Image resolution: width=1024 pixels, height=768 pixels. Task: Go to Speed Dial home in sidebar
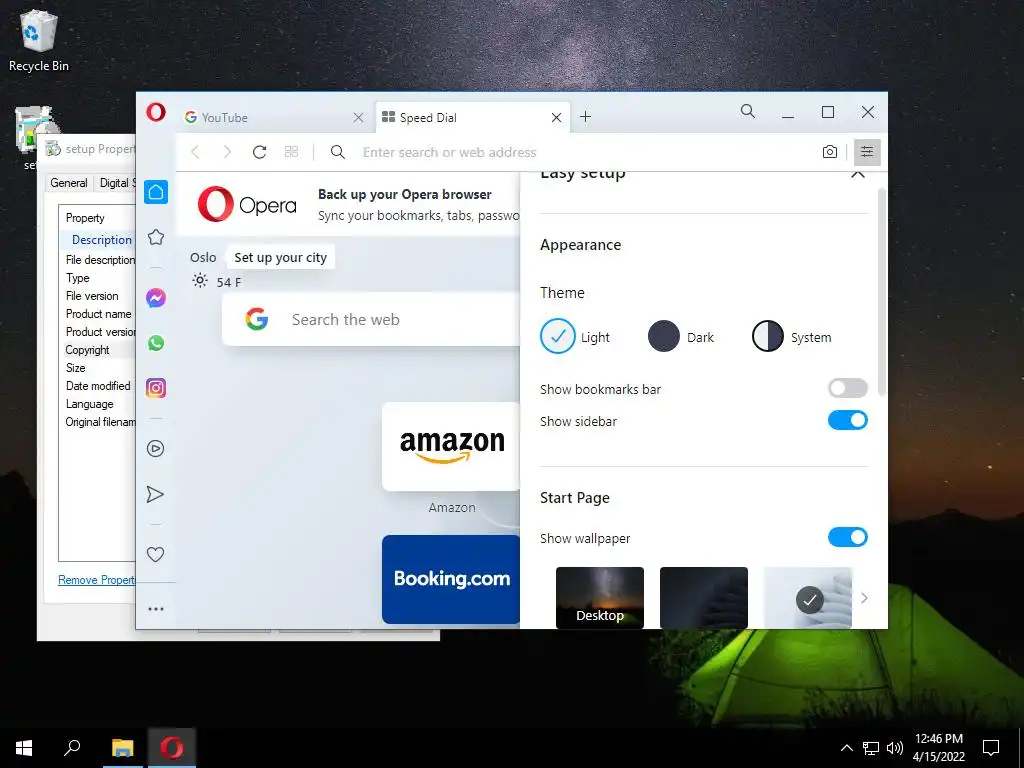click(x=156, y=192)
